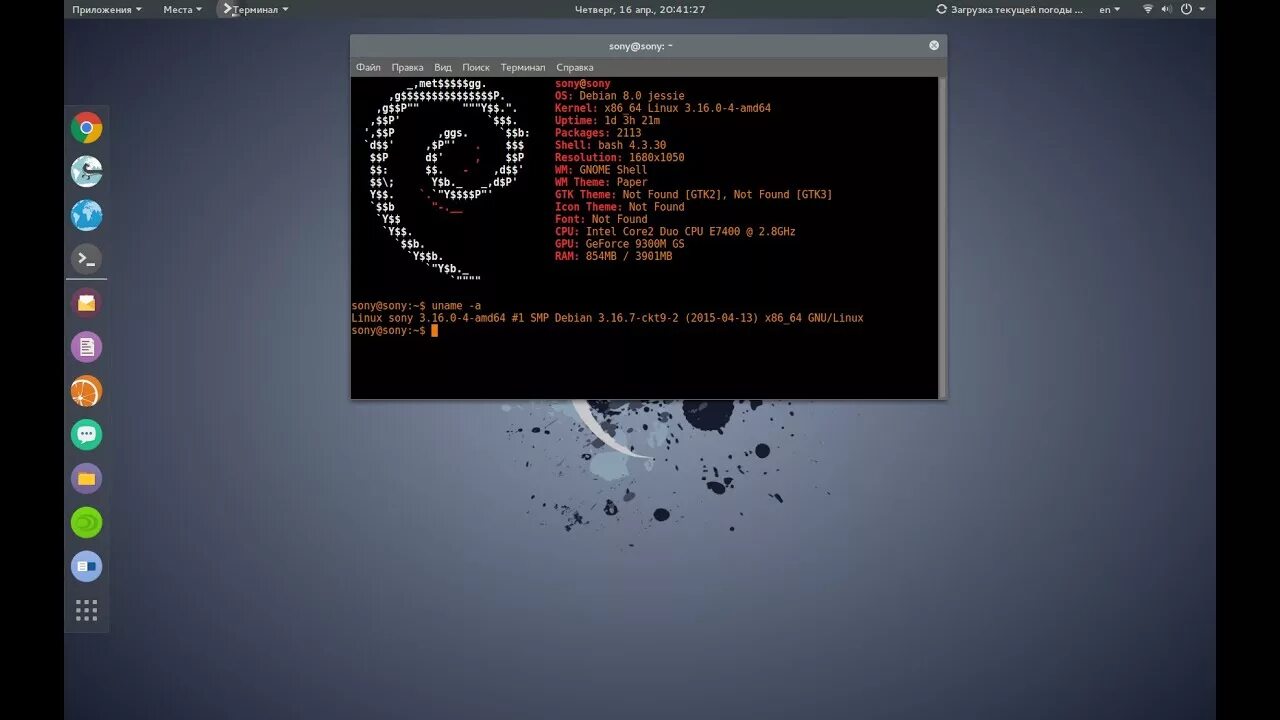Click the Packages value '2113'
Screen dimensions: 1280x720
click(x=629, y=133)
